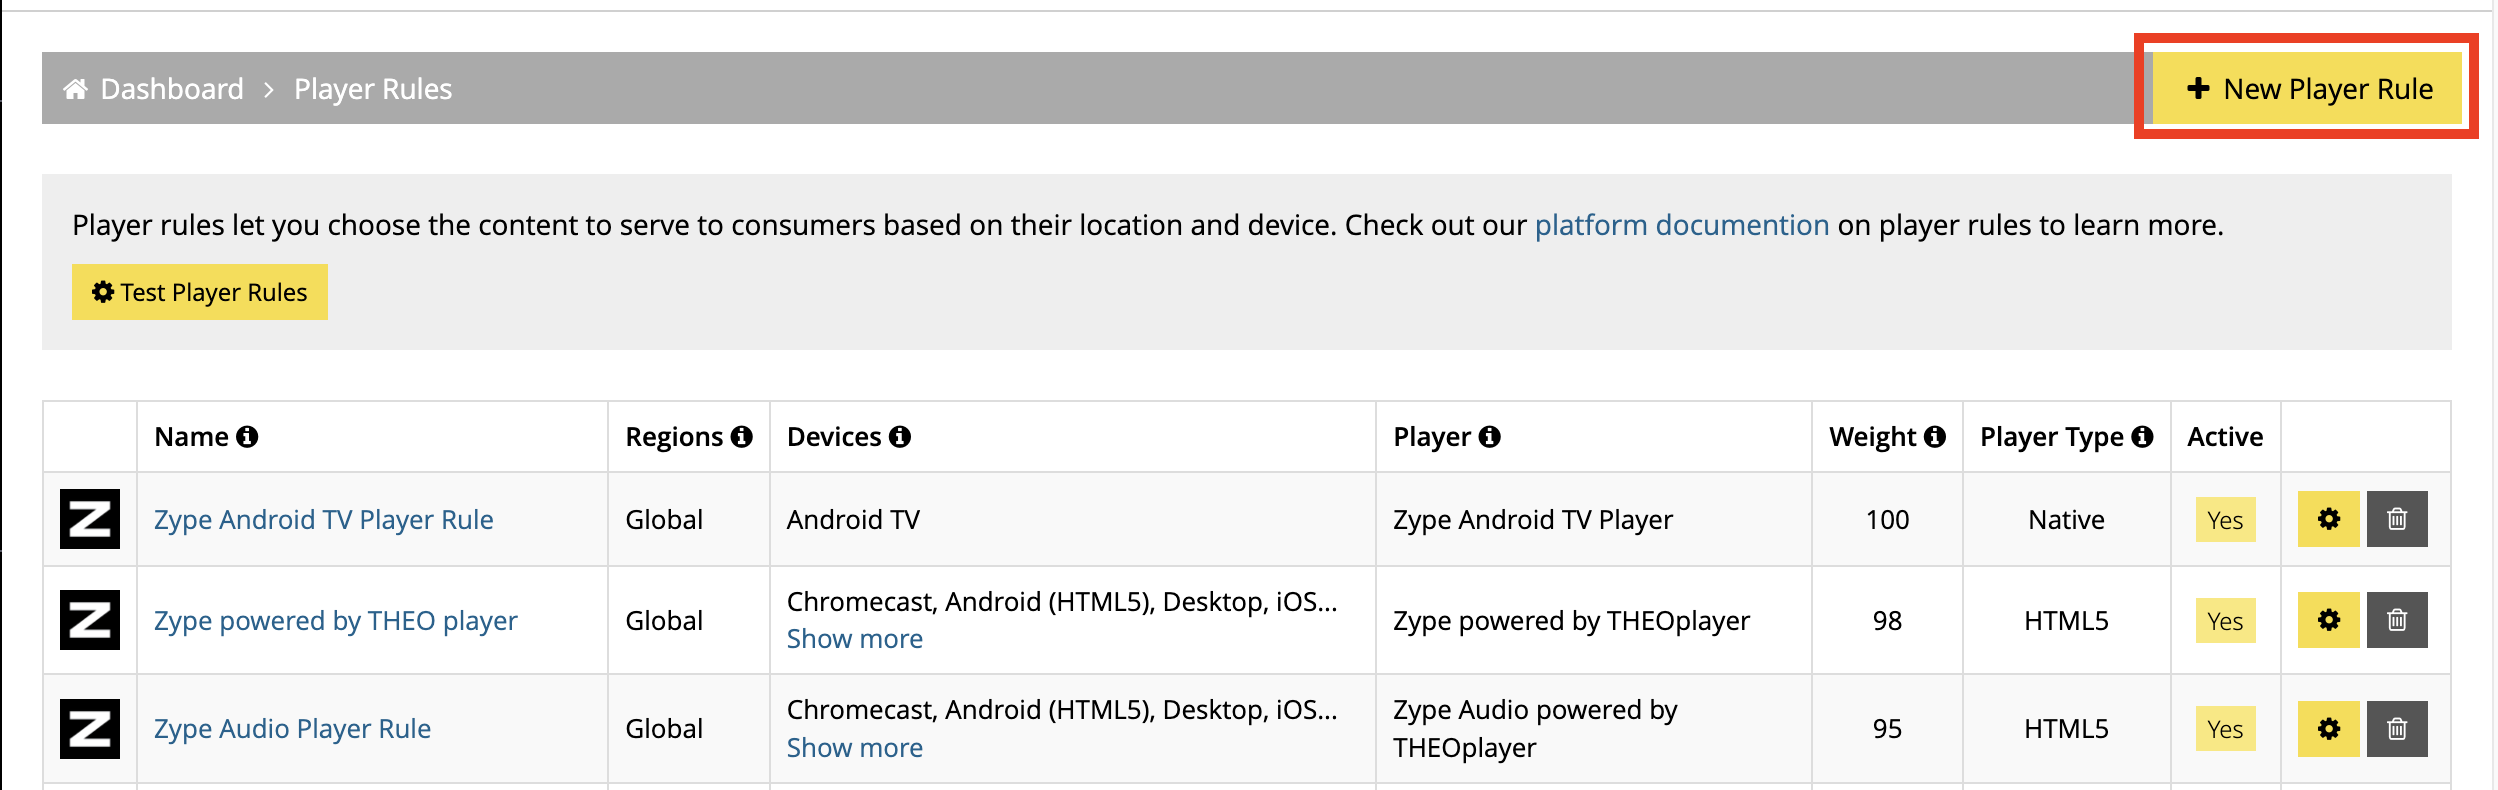2498x790 pixels.
Task: Click Global region in THEO player row
Action: click(664, 621)
